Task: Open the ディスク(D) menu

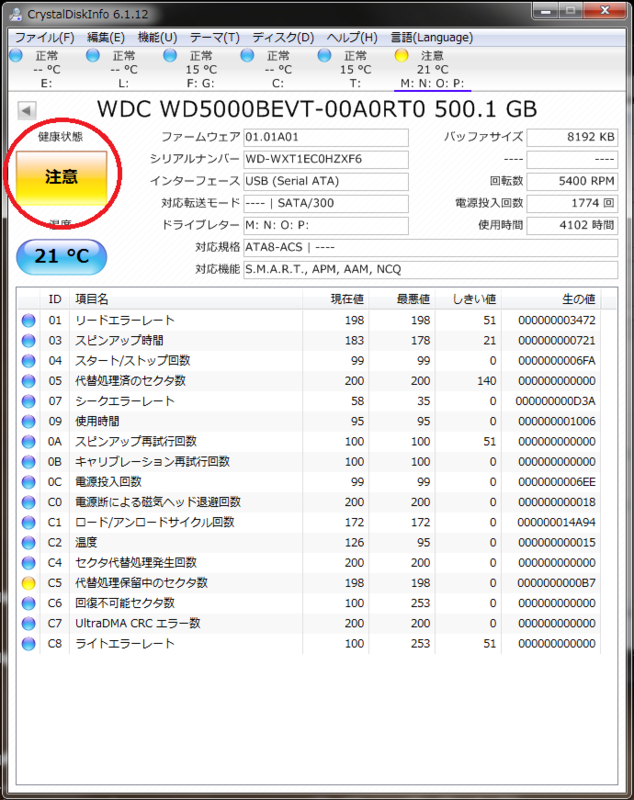Action: click(283, 38)
